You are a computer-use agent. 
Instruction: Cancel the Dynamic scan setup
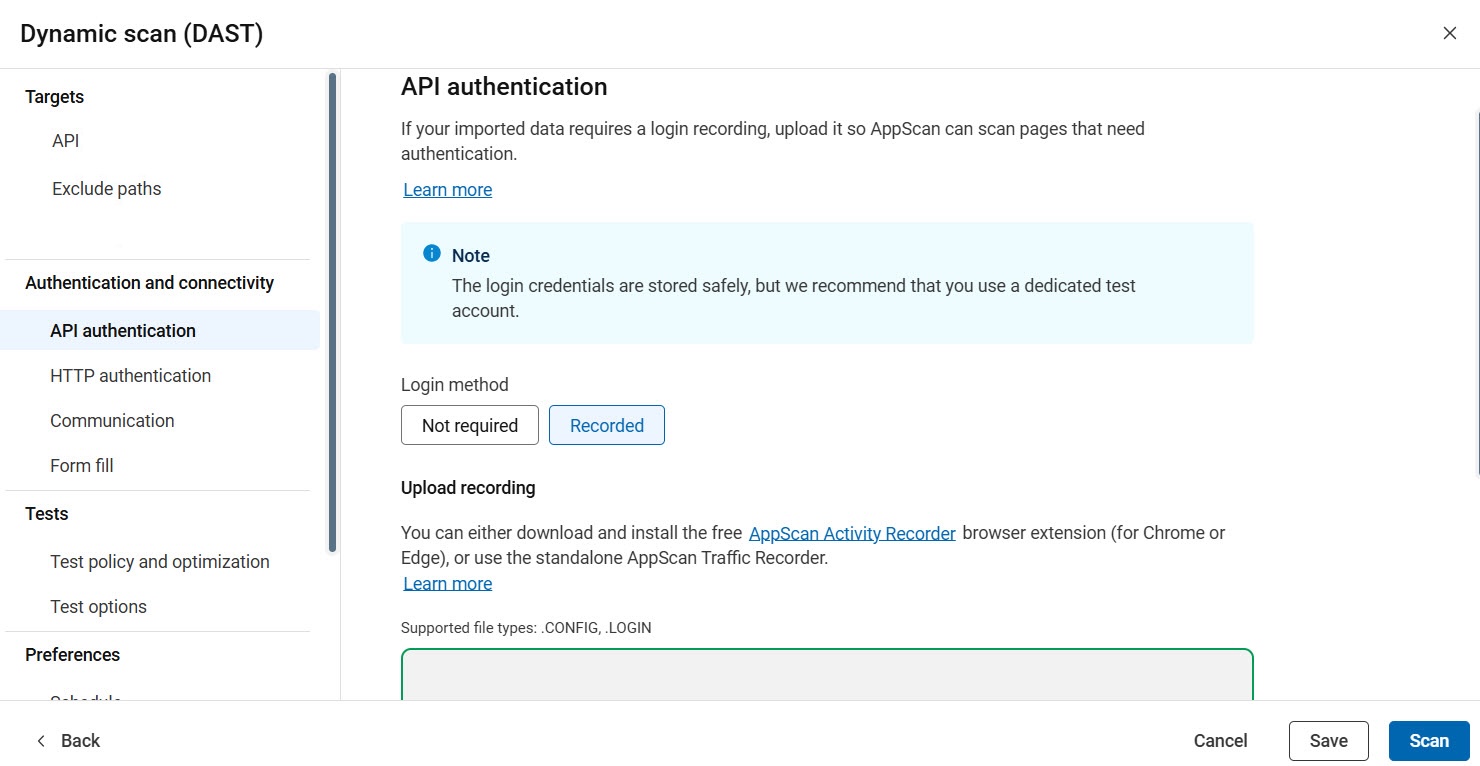click(1219, 740)
